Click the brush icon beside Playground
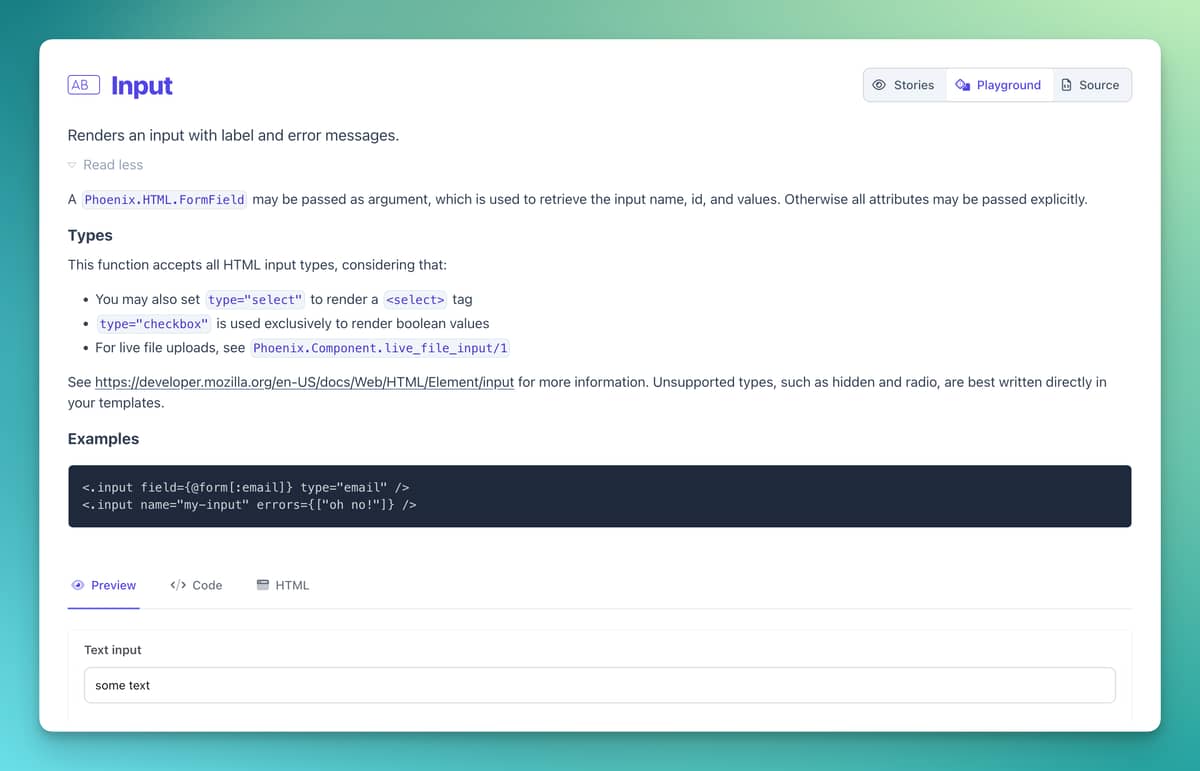 [x=962, y=85]
